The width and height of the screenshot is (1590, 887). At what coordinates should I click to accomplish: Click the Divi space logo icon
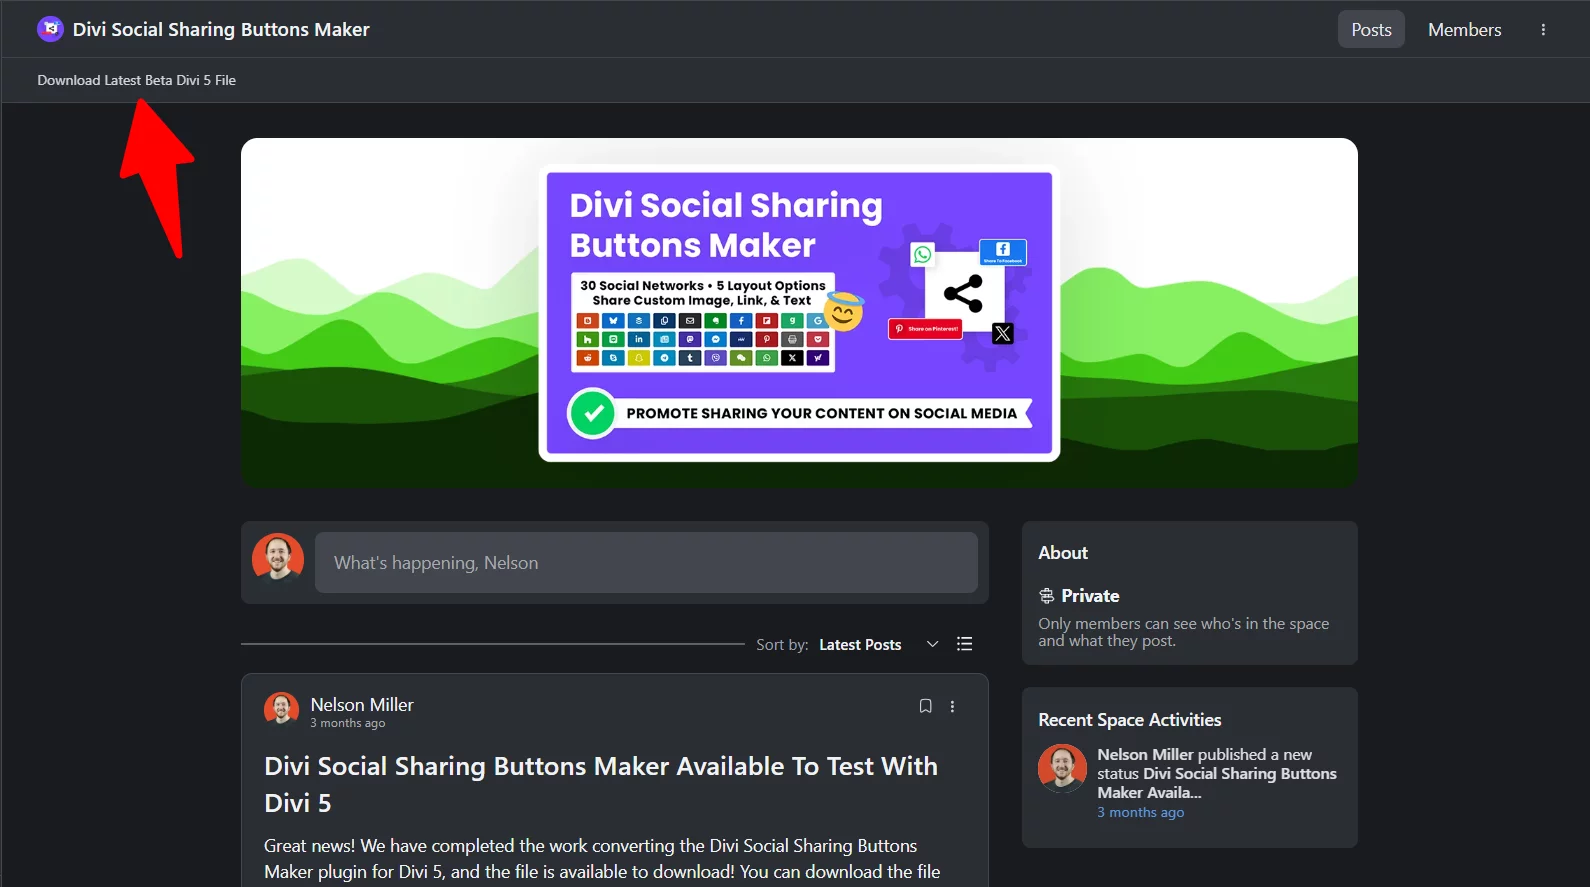(50, 29)
